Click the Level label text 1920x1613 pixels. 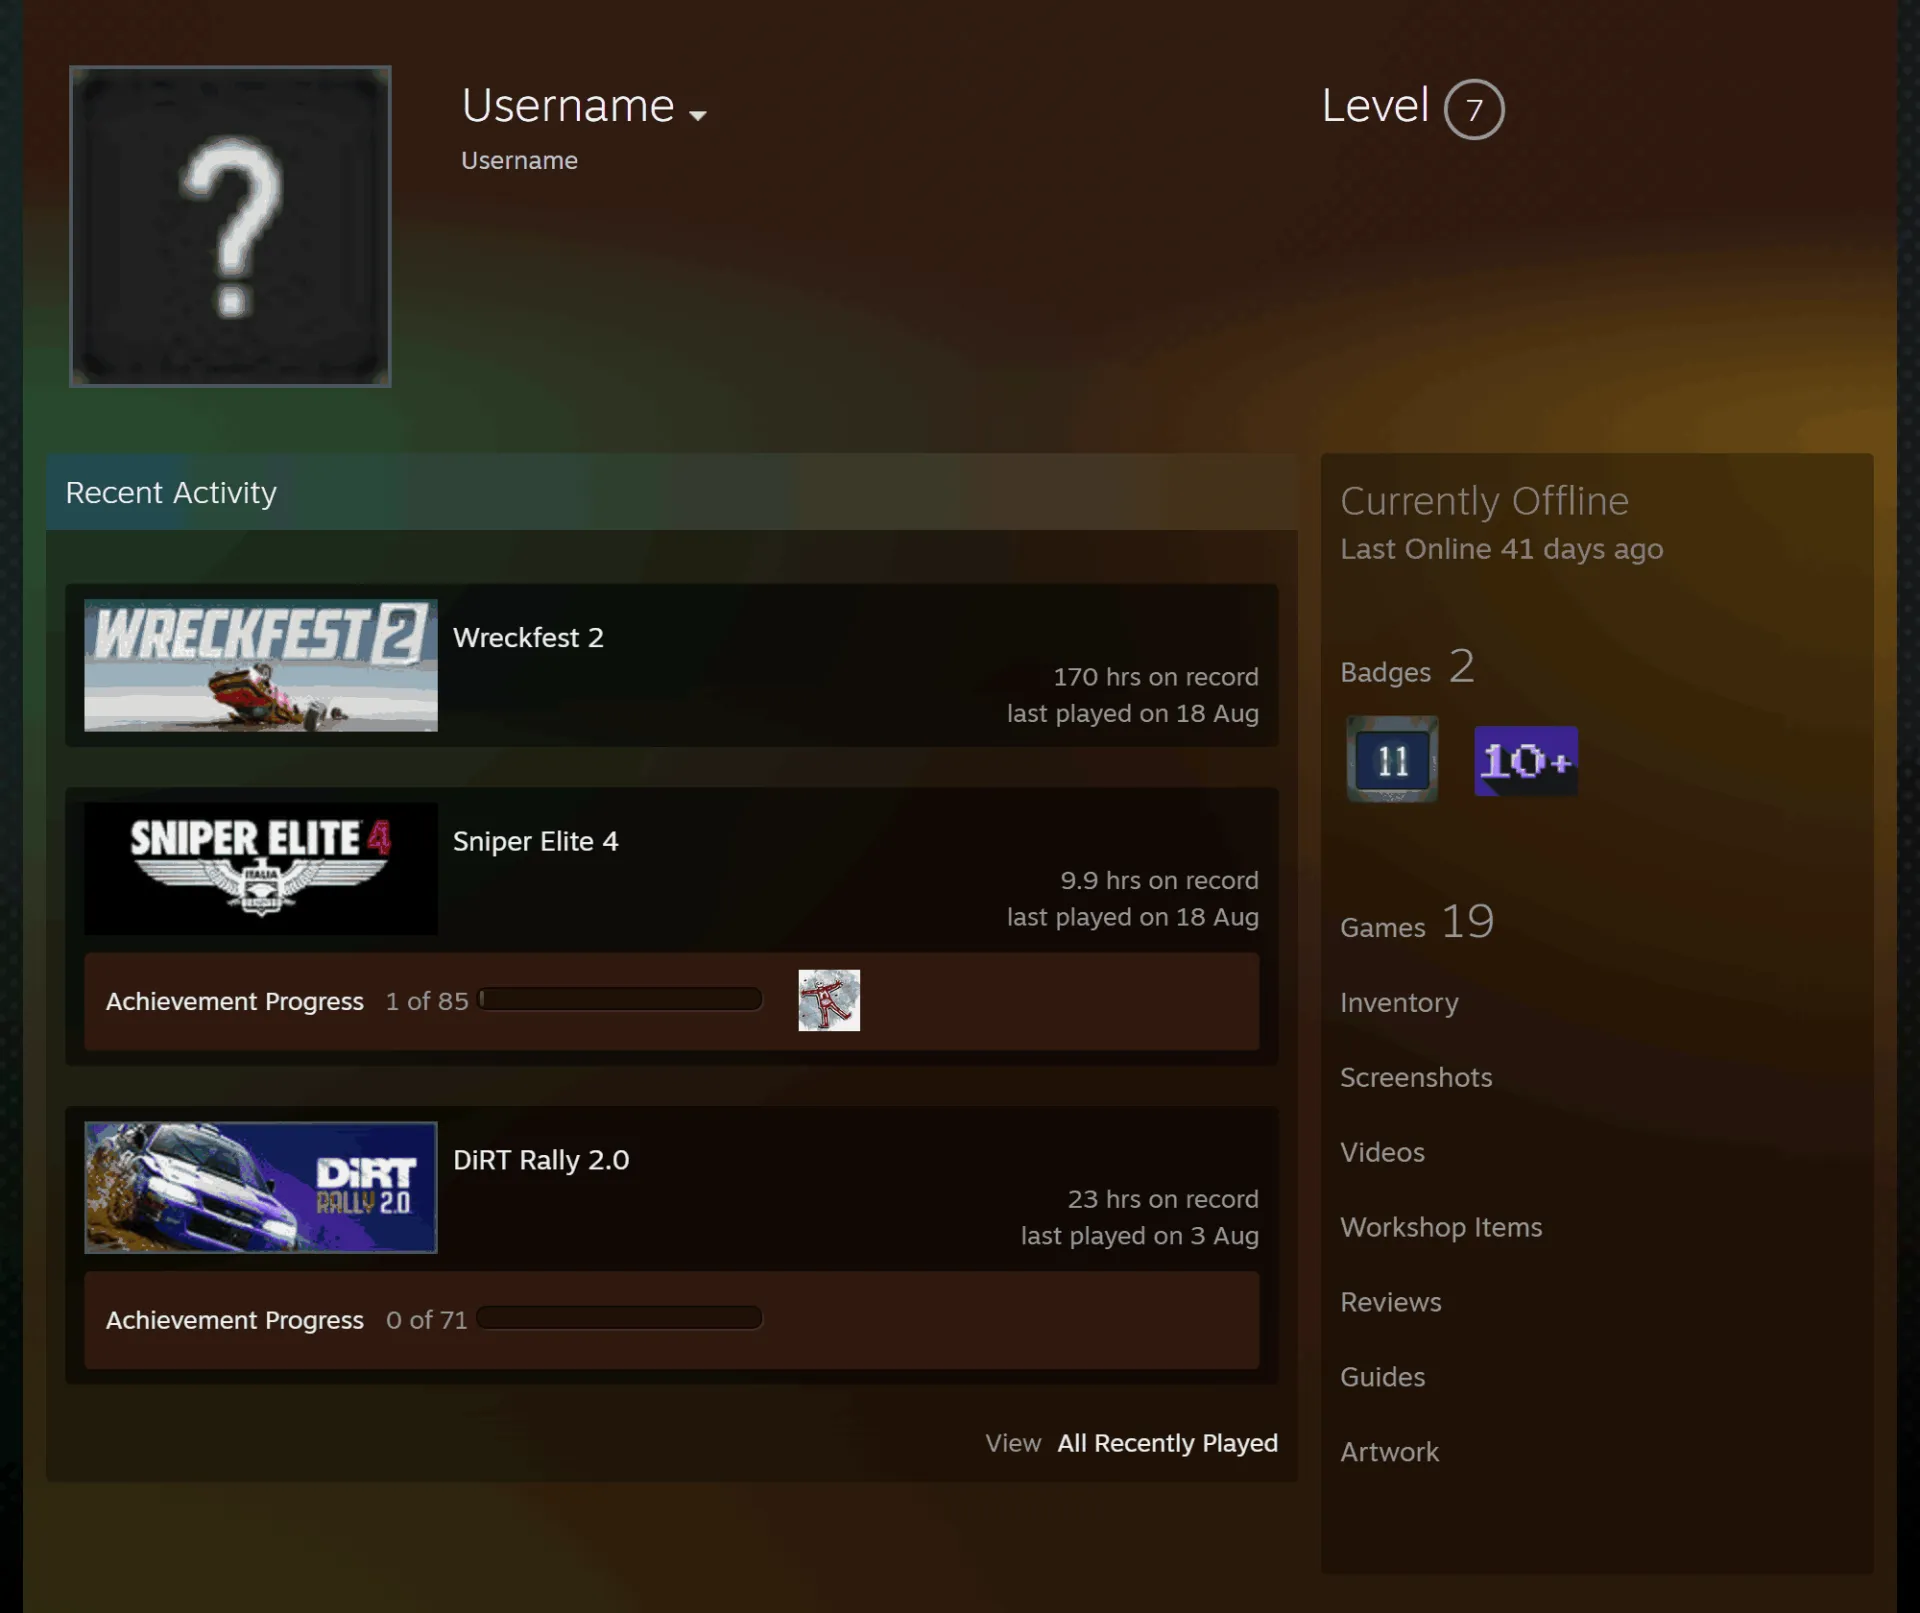[1375, 106]
